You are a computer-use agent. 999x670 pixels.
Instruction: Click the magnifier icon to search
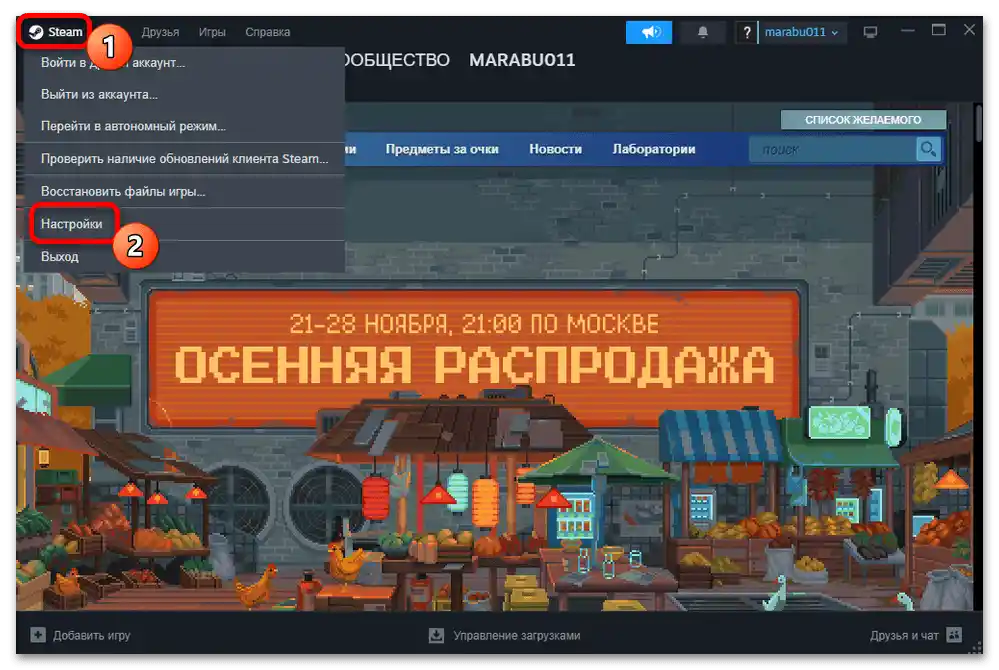[927, 148]
